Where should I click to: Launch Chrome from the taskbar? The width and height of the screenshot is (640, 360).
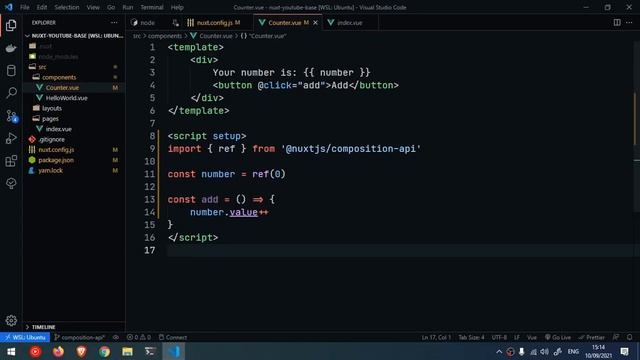pyautogui.click(x=104, y=351)
